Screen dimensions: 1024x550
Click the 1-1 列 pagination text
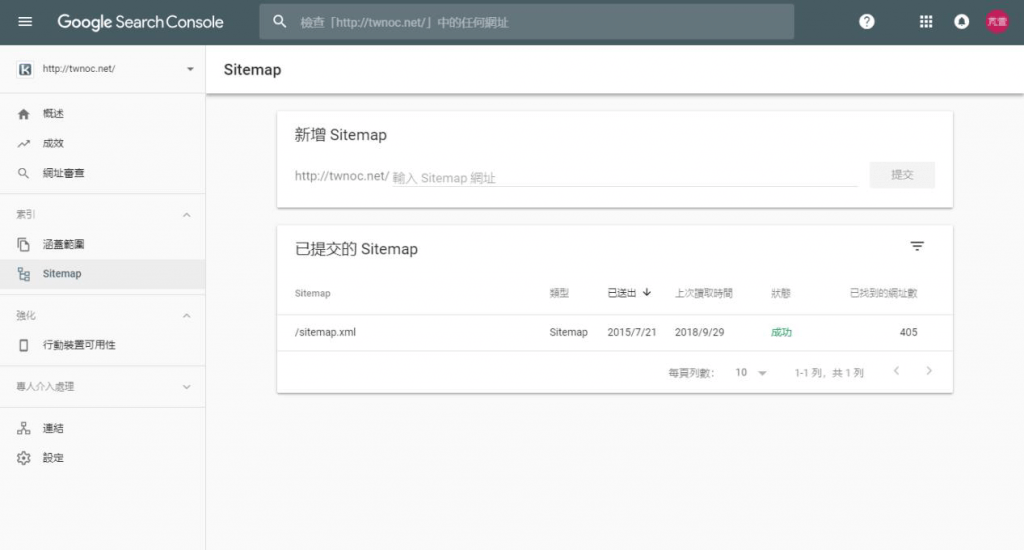829,373
